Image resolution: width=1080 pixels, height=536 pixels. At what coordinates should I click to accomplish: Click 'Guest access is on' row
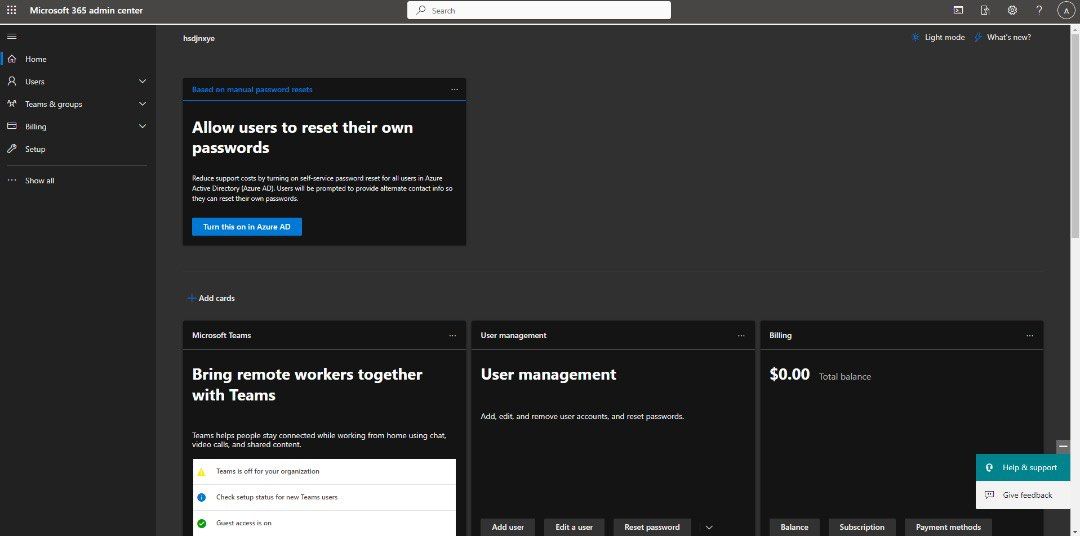tap(324, 523)
